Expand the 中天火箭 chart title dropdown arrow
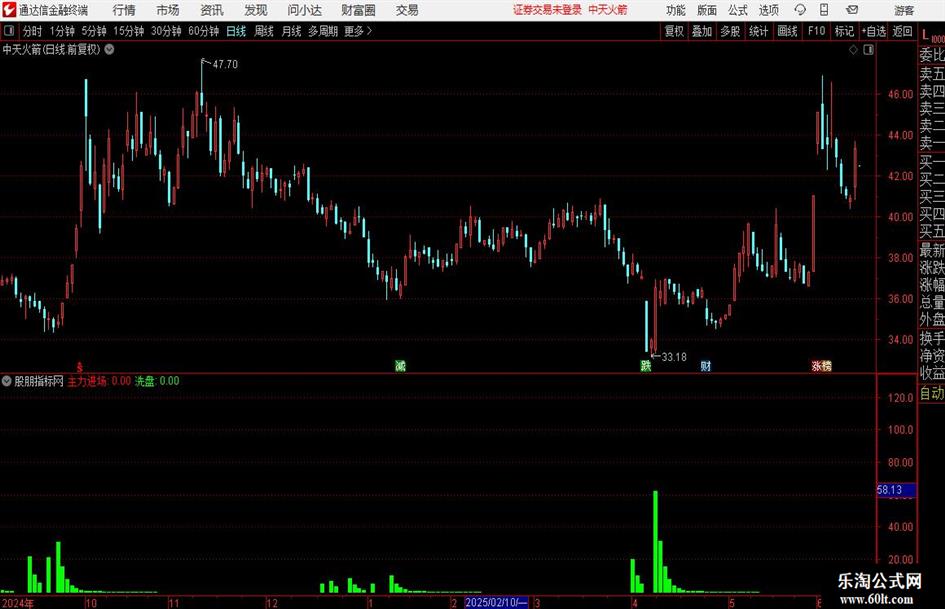 tap(110, 49)
